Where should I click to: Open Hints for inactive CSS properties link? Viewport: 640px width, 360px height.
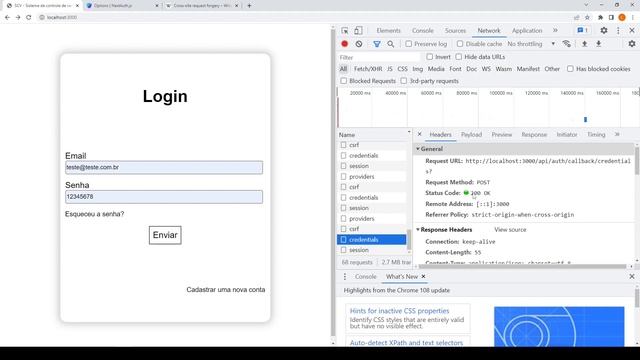tap(399, 311)
